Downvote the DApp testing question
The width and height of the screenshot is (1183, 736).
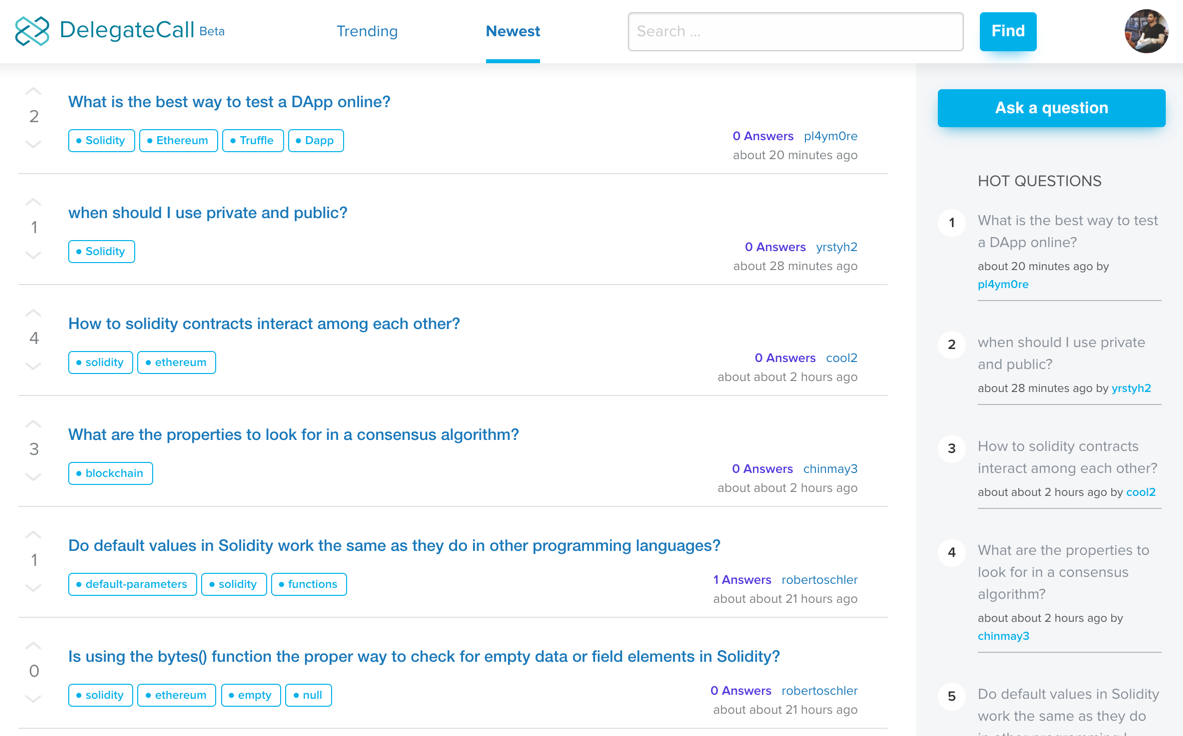point(33,145)
